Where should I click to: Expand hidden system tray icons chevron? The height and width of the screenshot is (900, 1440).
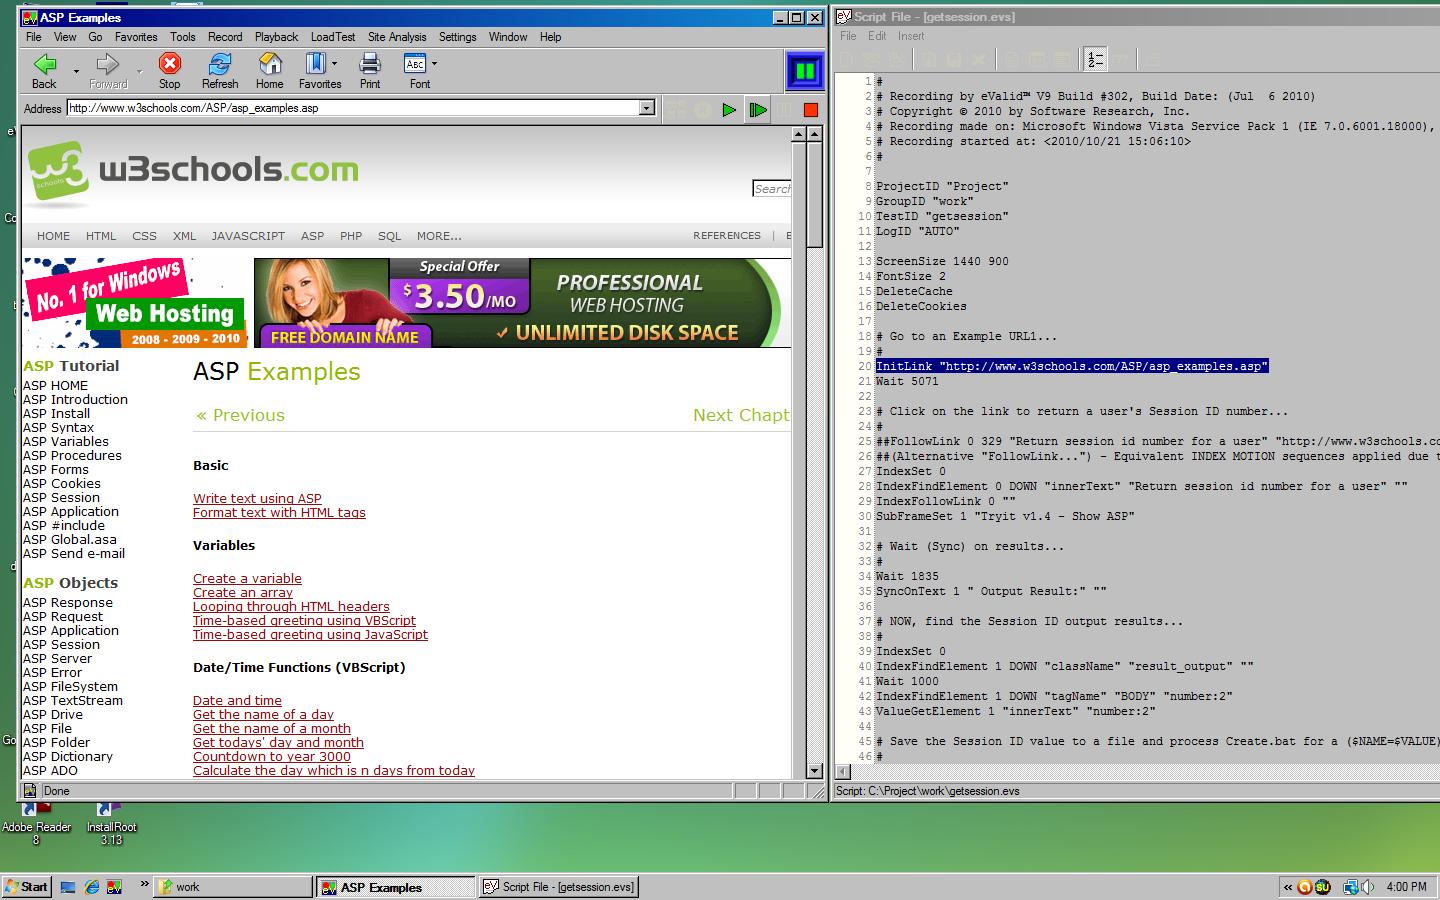coord(1288,887)
